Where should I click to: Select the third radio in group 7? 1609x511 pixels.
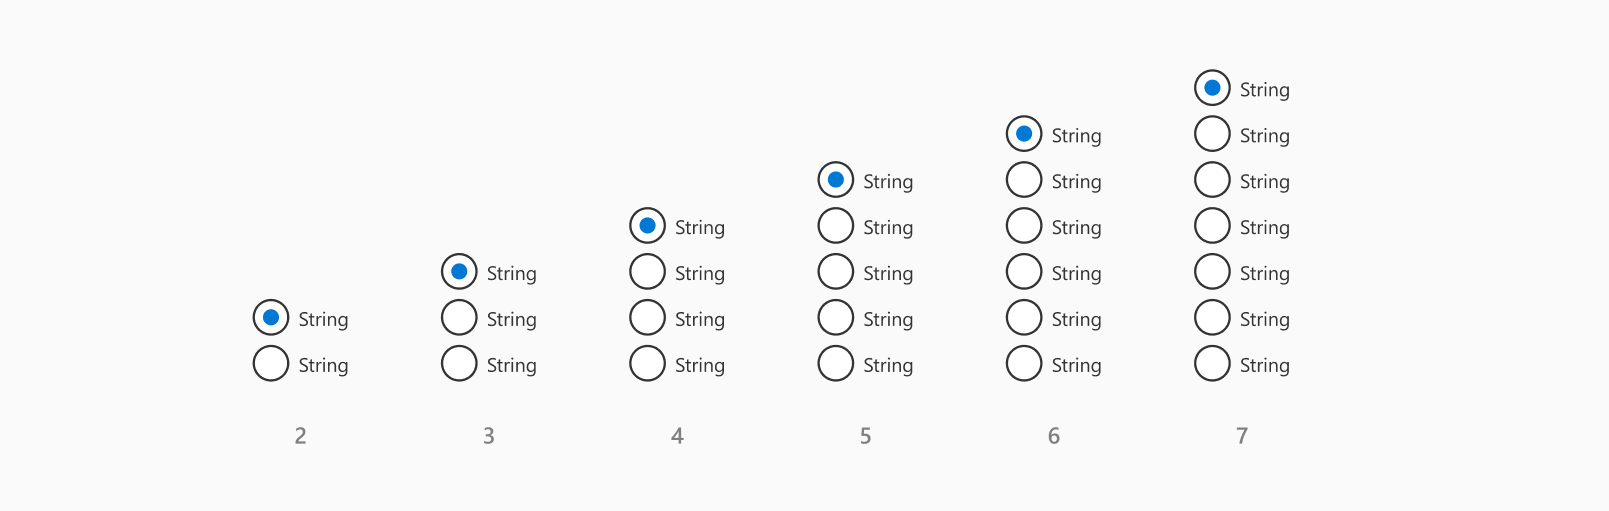pos(1212,180)
